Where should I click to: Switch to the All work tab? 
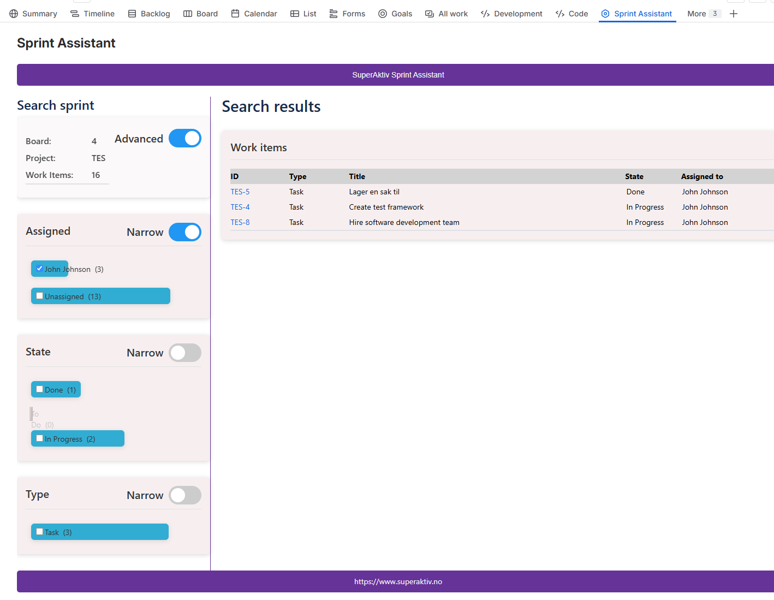pyautogui.click(x=446, y=14)
